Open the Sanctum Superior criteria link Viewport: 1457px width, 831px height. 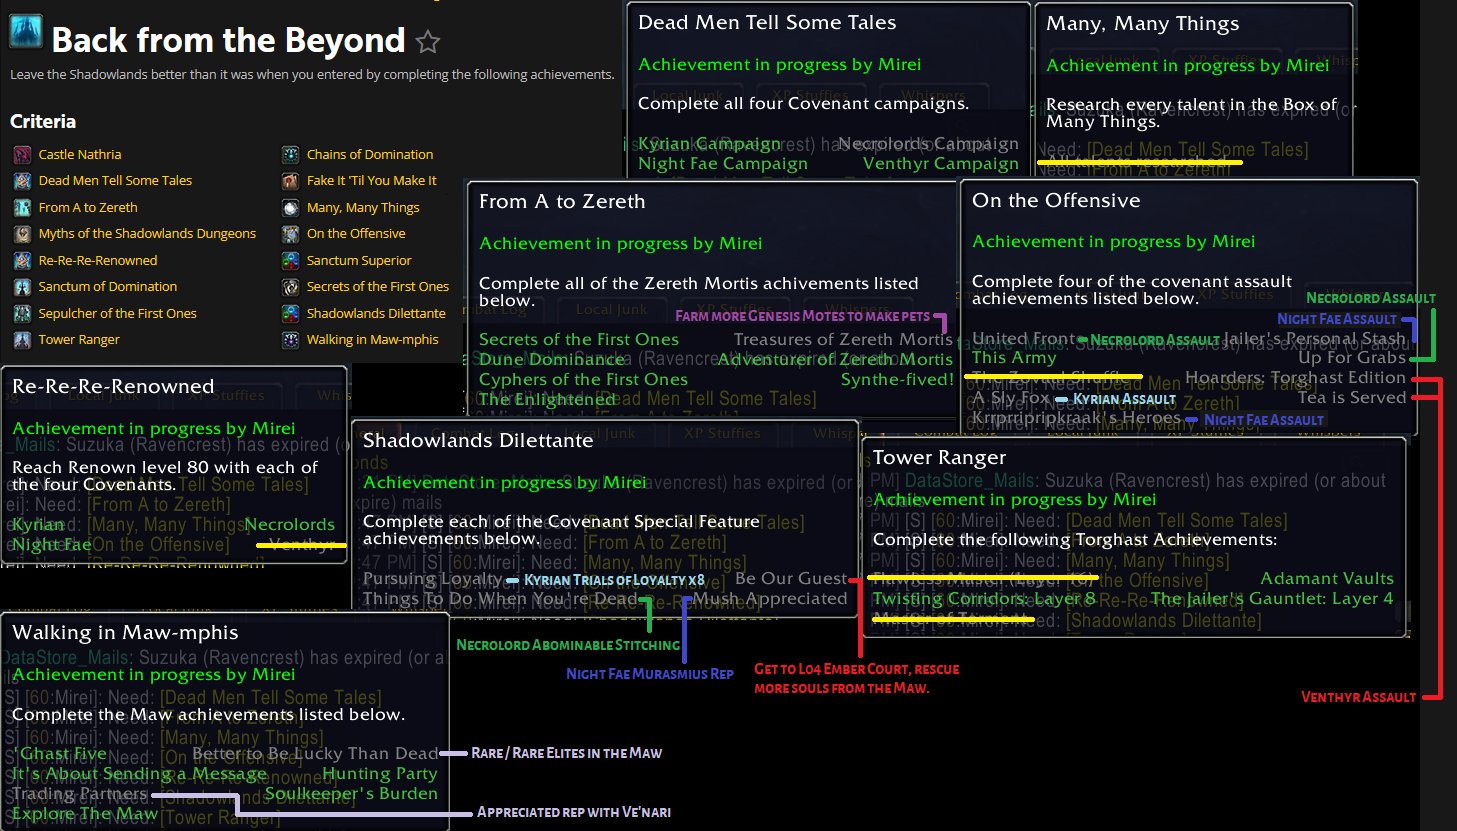click(359, 261)
